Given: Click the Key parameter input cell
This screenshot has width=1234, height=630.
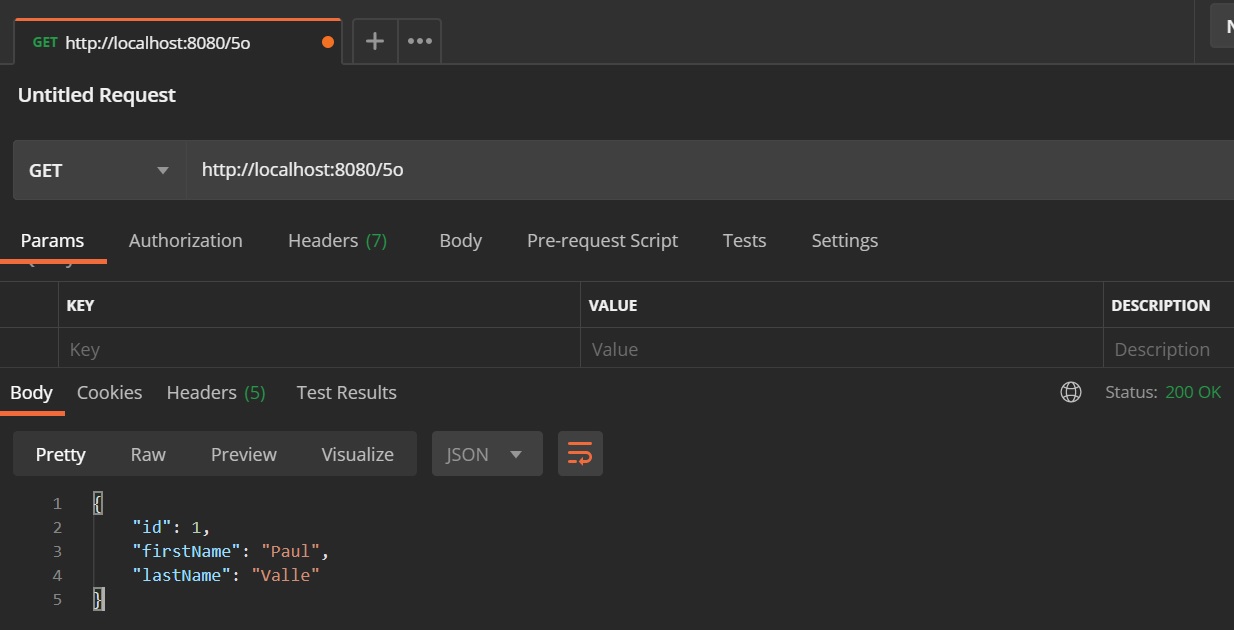Looking at the screenshot, I should 318,349.
